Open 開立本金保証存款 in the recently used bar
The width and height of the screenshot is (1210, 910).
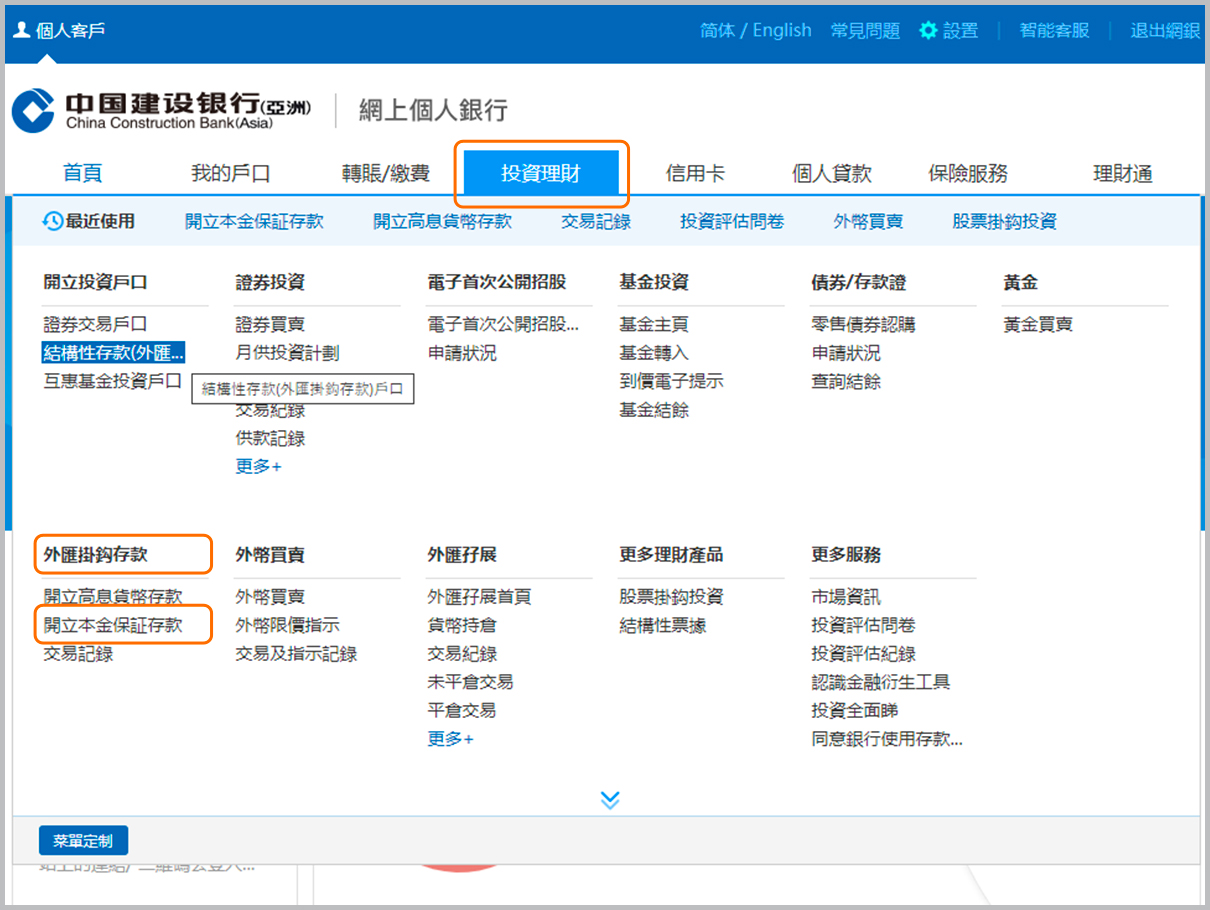(x=254, y=221)
